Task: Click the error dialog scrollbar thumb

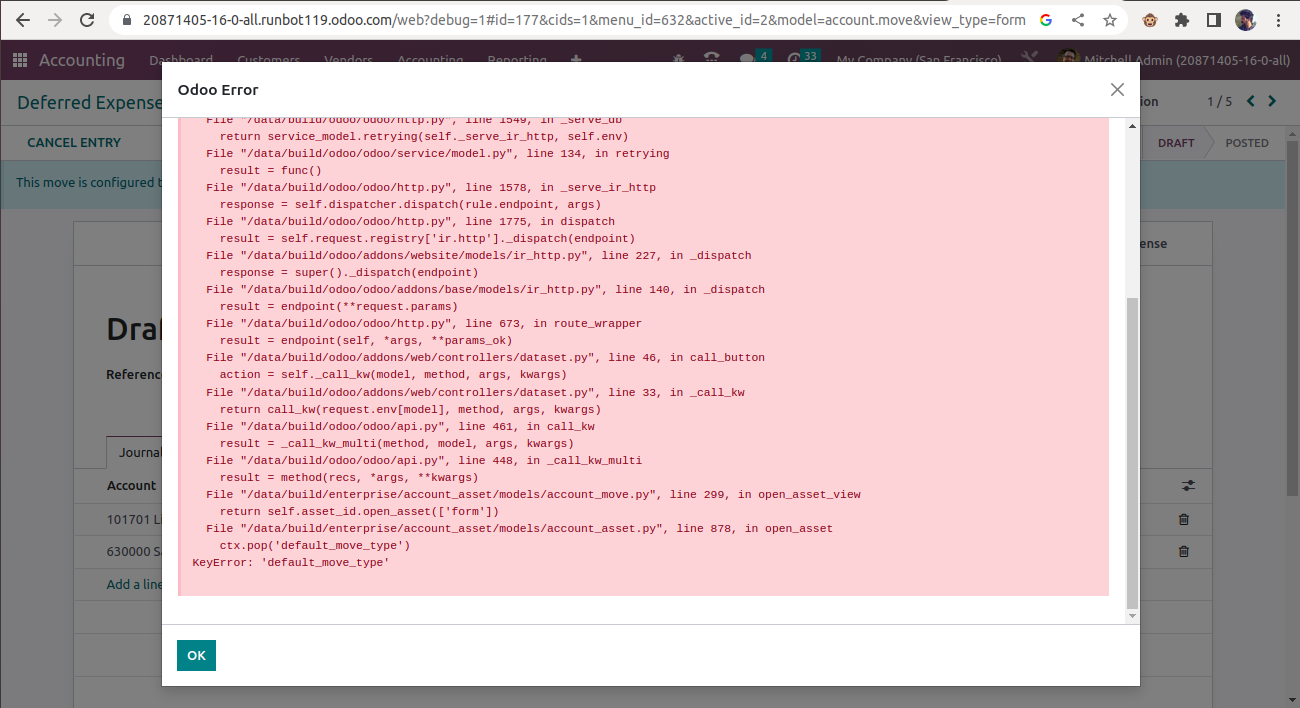Action: pyautogui.click(x=1132, y=452)
